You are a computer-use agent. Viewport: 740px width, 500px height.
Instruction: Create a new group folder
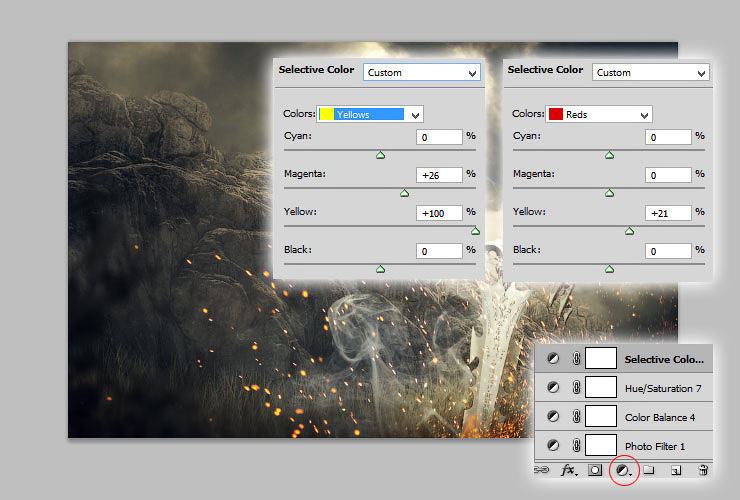pyautogui.click(x=649, y=469)
